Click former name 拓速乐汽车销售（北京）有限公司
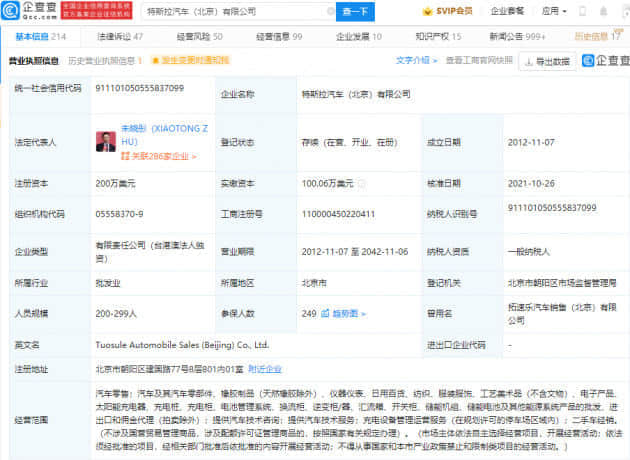Screen dimensions: 630x460 point(562,314)
